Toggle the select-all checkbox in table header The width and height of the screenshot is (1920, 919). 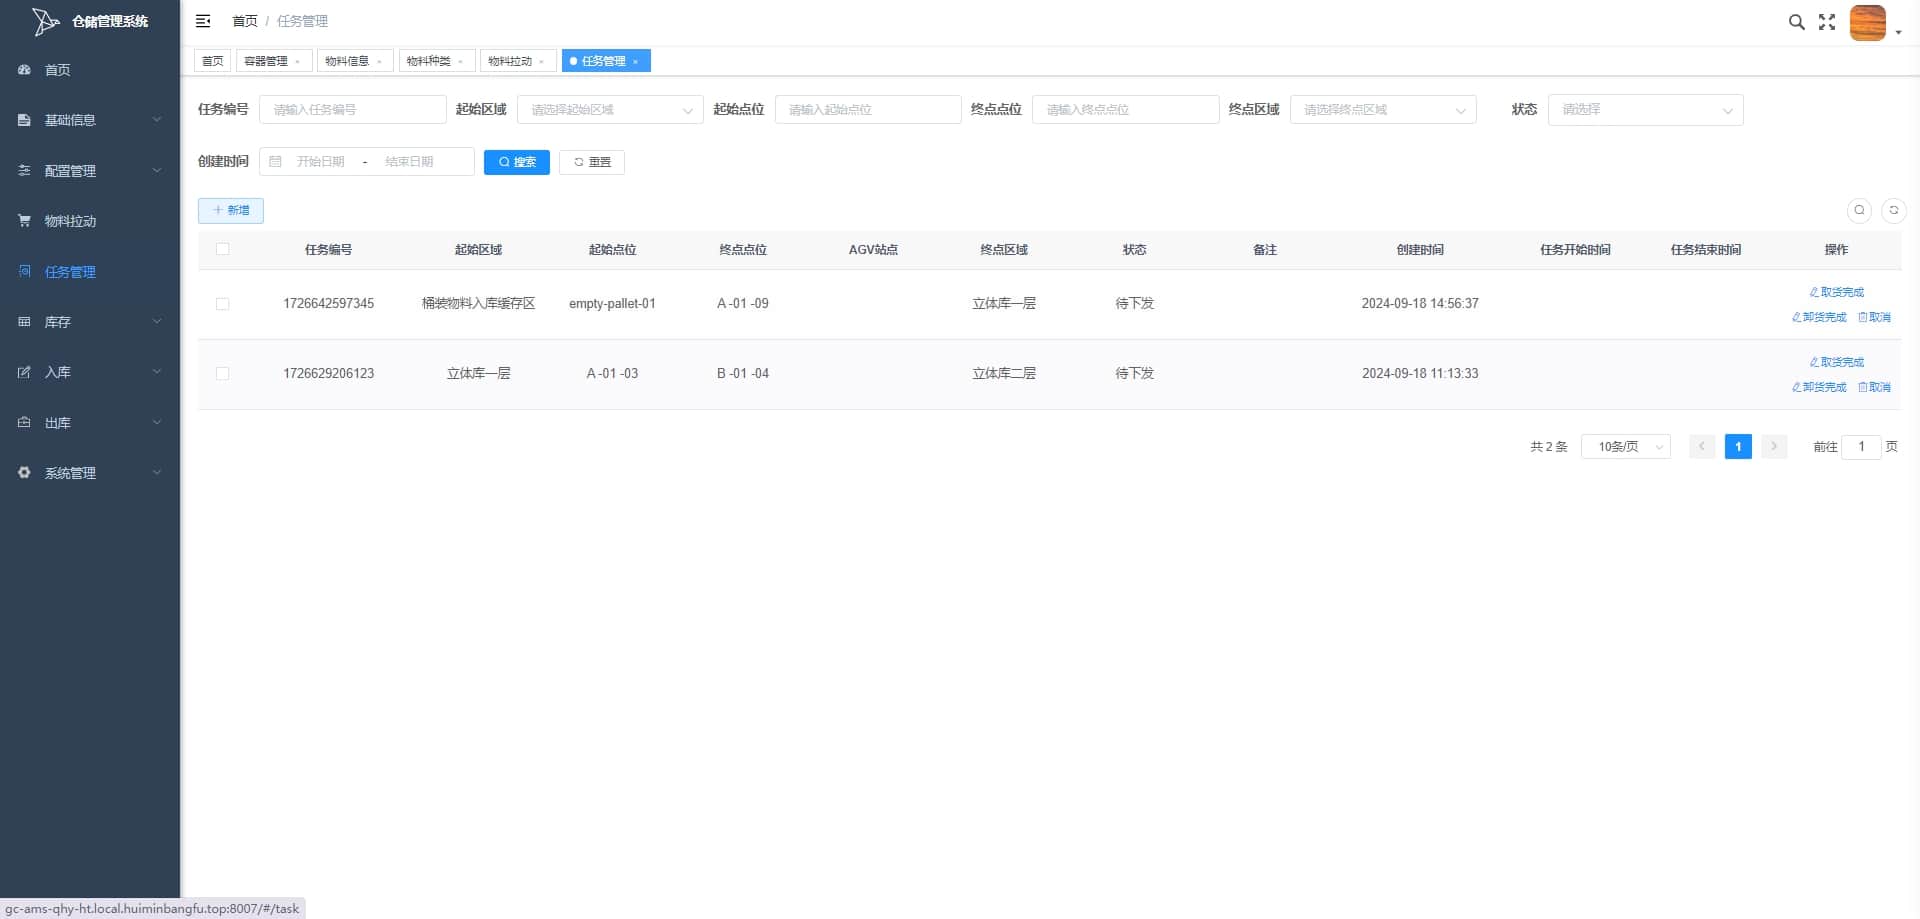click(222, 250)
